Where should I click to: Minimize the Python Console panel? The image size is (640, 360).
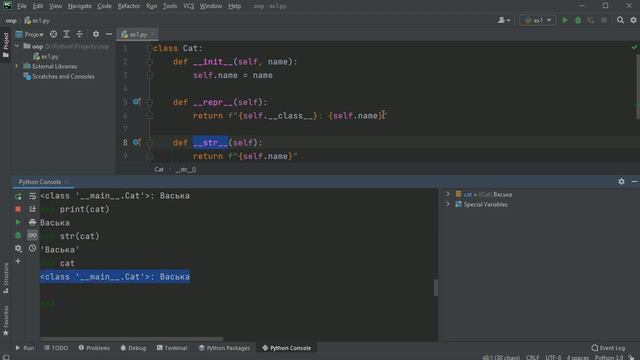[x=634, y=182]
